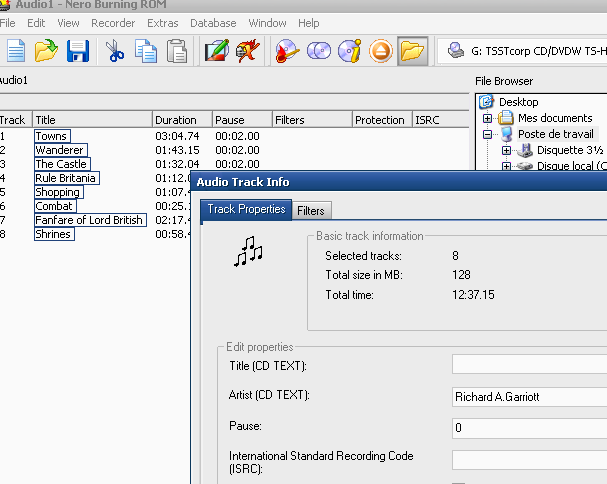Image resolution: width=607 pixels, height=484 pixels.
Task: Open the Cover Designer pencil icon
Action: point(217,51)
